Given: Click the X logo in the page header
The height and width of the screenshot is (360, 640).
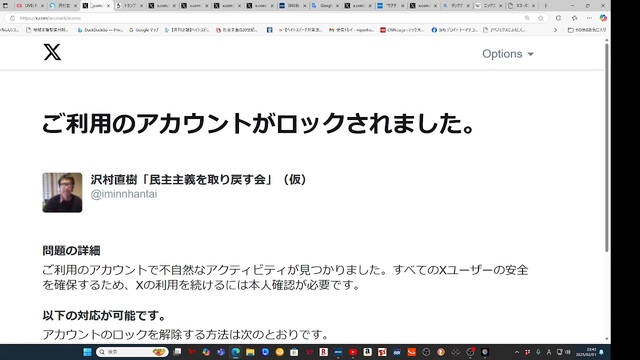Looking at the screenshot, I should coord(52,52).
